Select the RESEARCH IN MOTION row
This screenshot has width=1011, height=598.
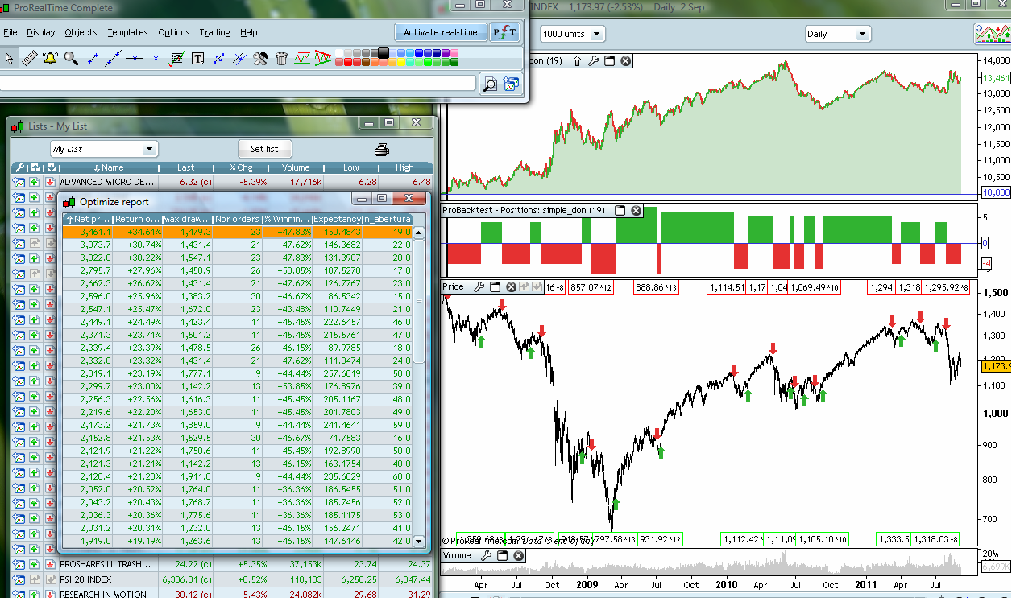[x=221, y=593]
